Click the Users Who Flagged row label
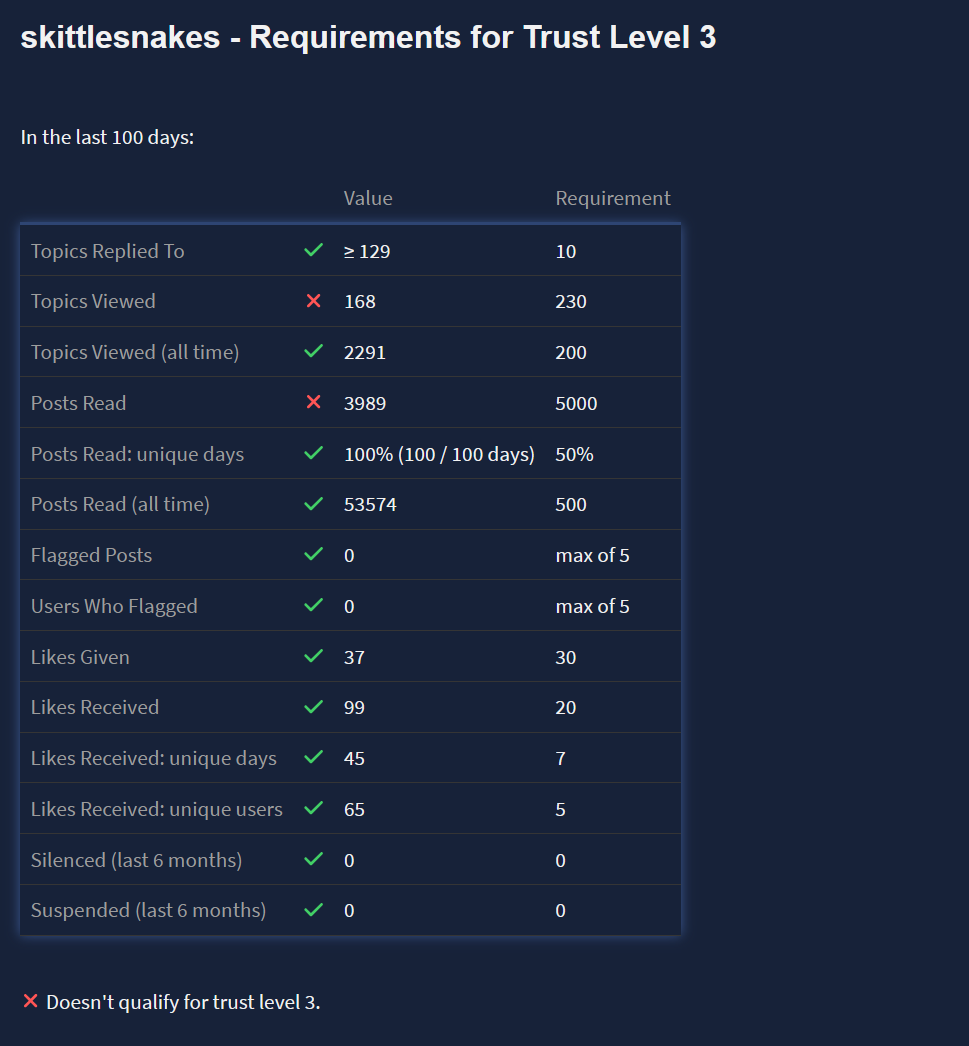The image size is (969, 1046). 114,606
